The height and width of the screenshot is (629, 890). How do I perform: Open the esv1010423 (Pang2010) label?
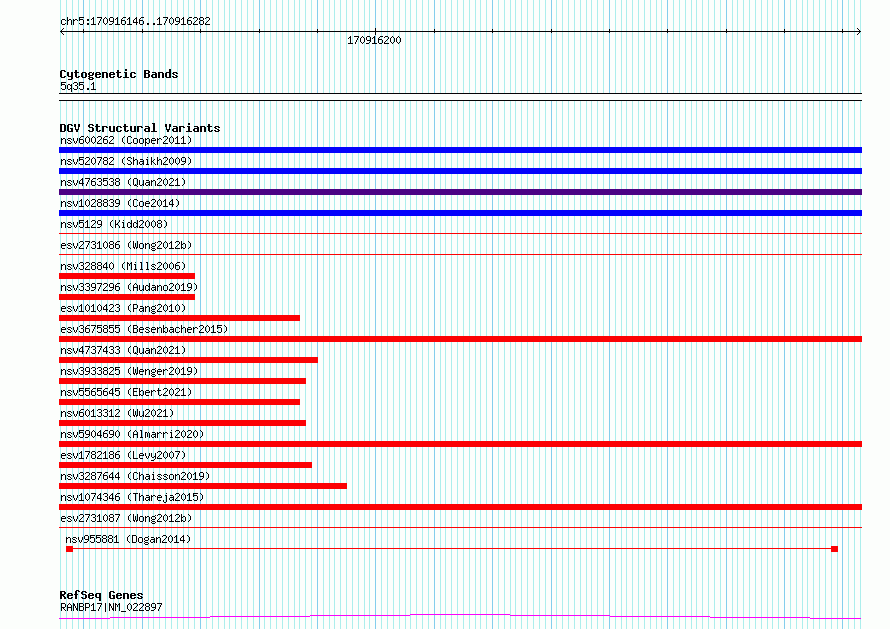click(x=123, y=308)
